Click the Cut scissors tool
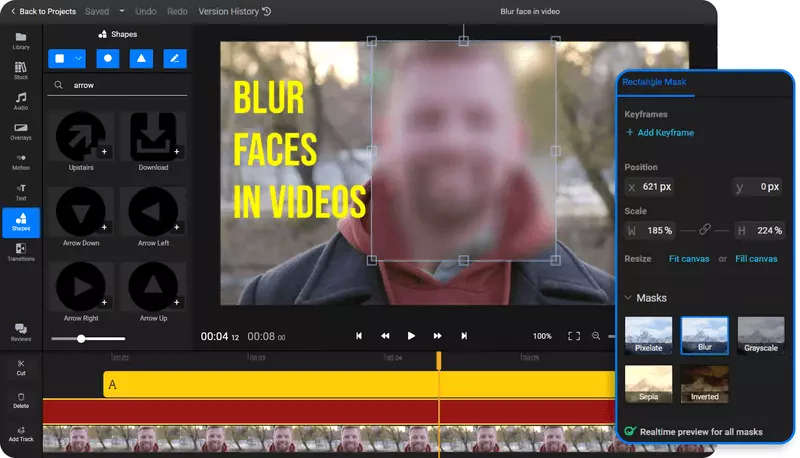The height and width of the screenshot is (458, 800). pyautogui.click(x=21, y=367)
